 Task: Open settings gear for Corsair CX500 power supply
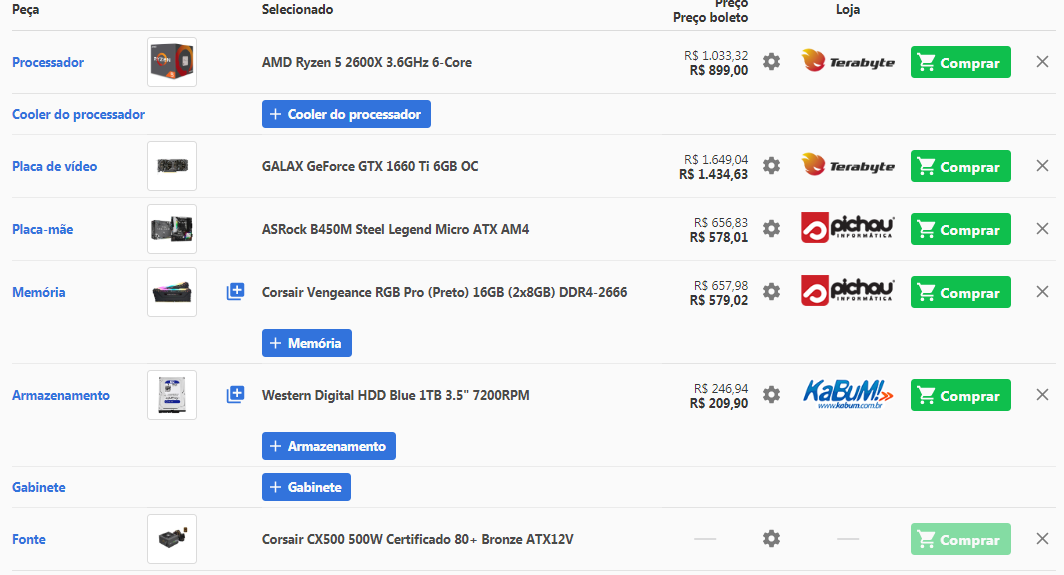click(771, 539)
